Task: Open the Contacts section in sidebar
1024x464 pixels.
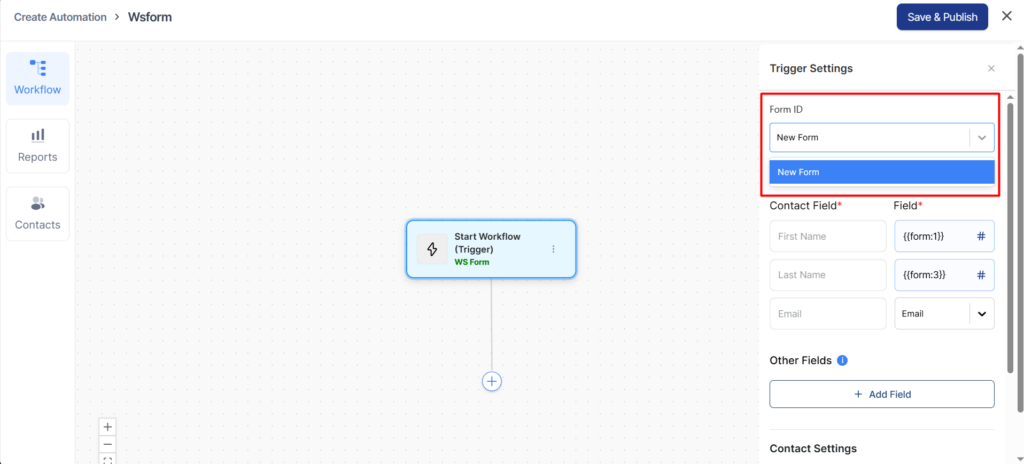Action: (37, 213)
